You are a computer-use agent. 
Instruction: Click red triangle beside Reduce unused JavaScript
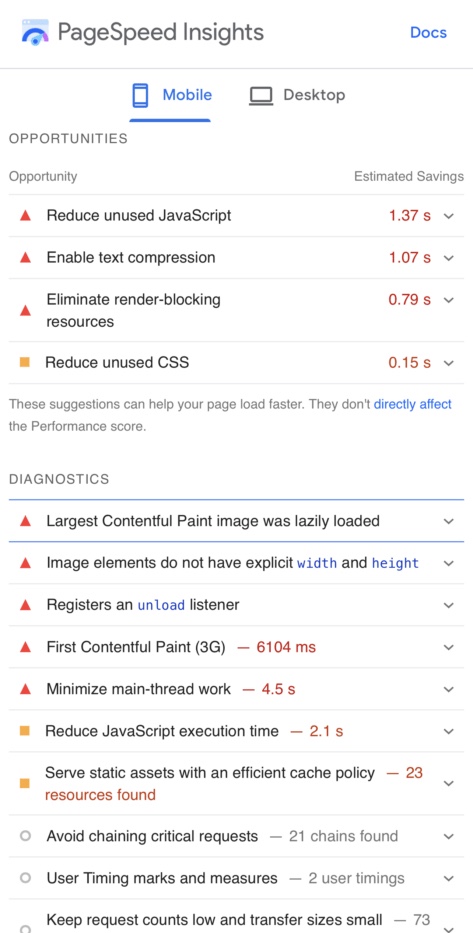tap(25, 215)
